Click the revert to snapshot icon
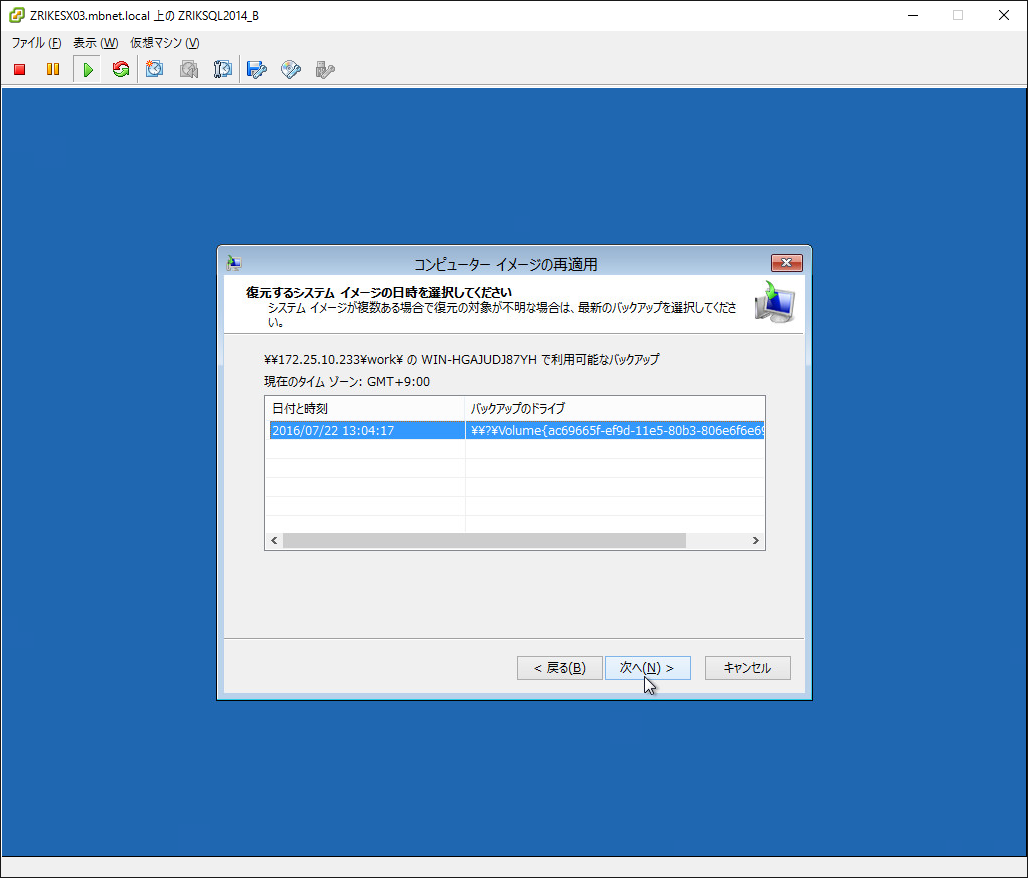This screenshot has width=1028, height=878. click(x=188, y=69)
